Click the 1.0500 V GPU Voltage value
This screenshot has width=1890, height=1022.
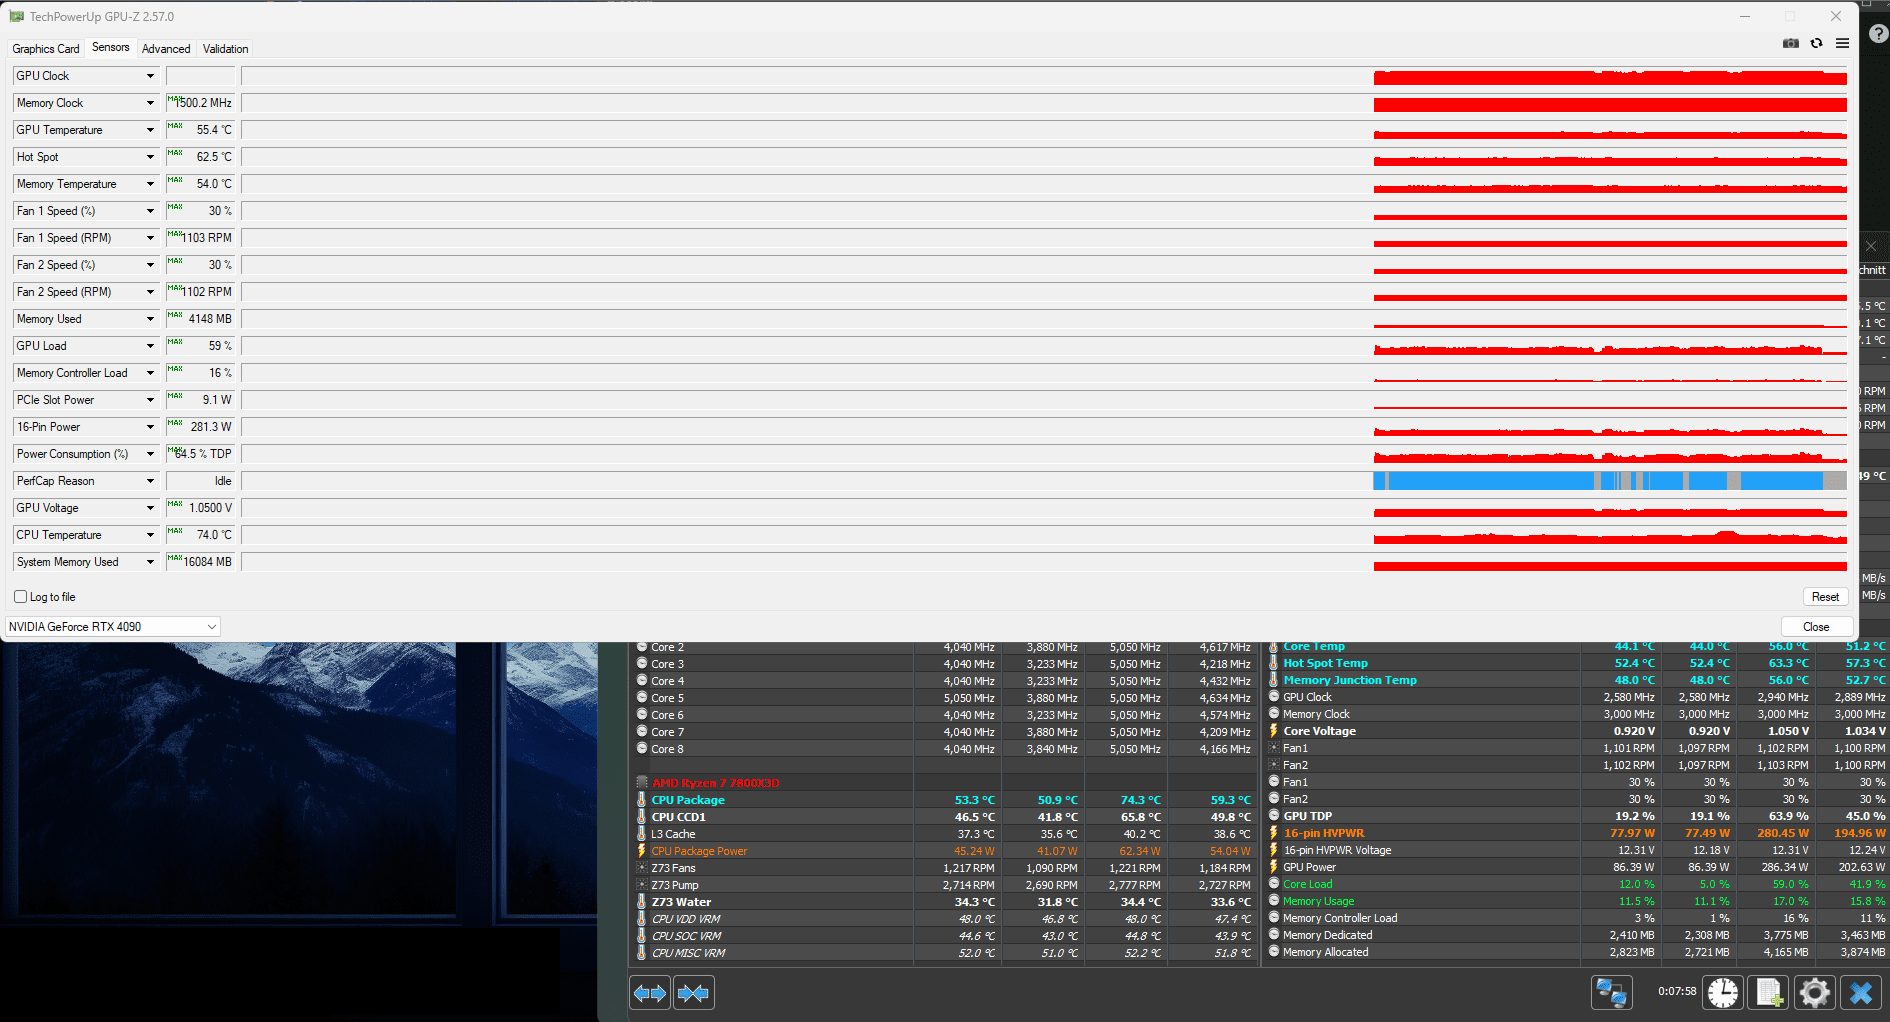pyautogui.click(x=210, y=508)
